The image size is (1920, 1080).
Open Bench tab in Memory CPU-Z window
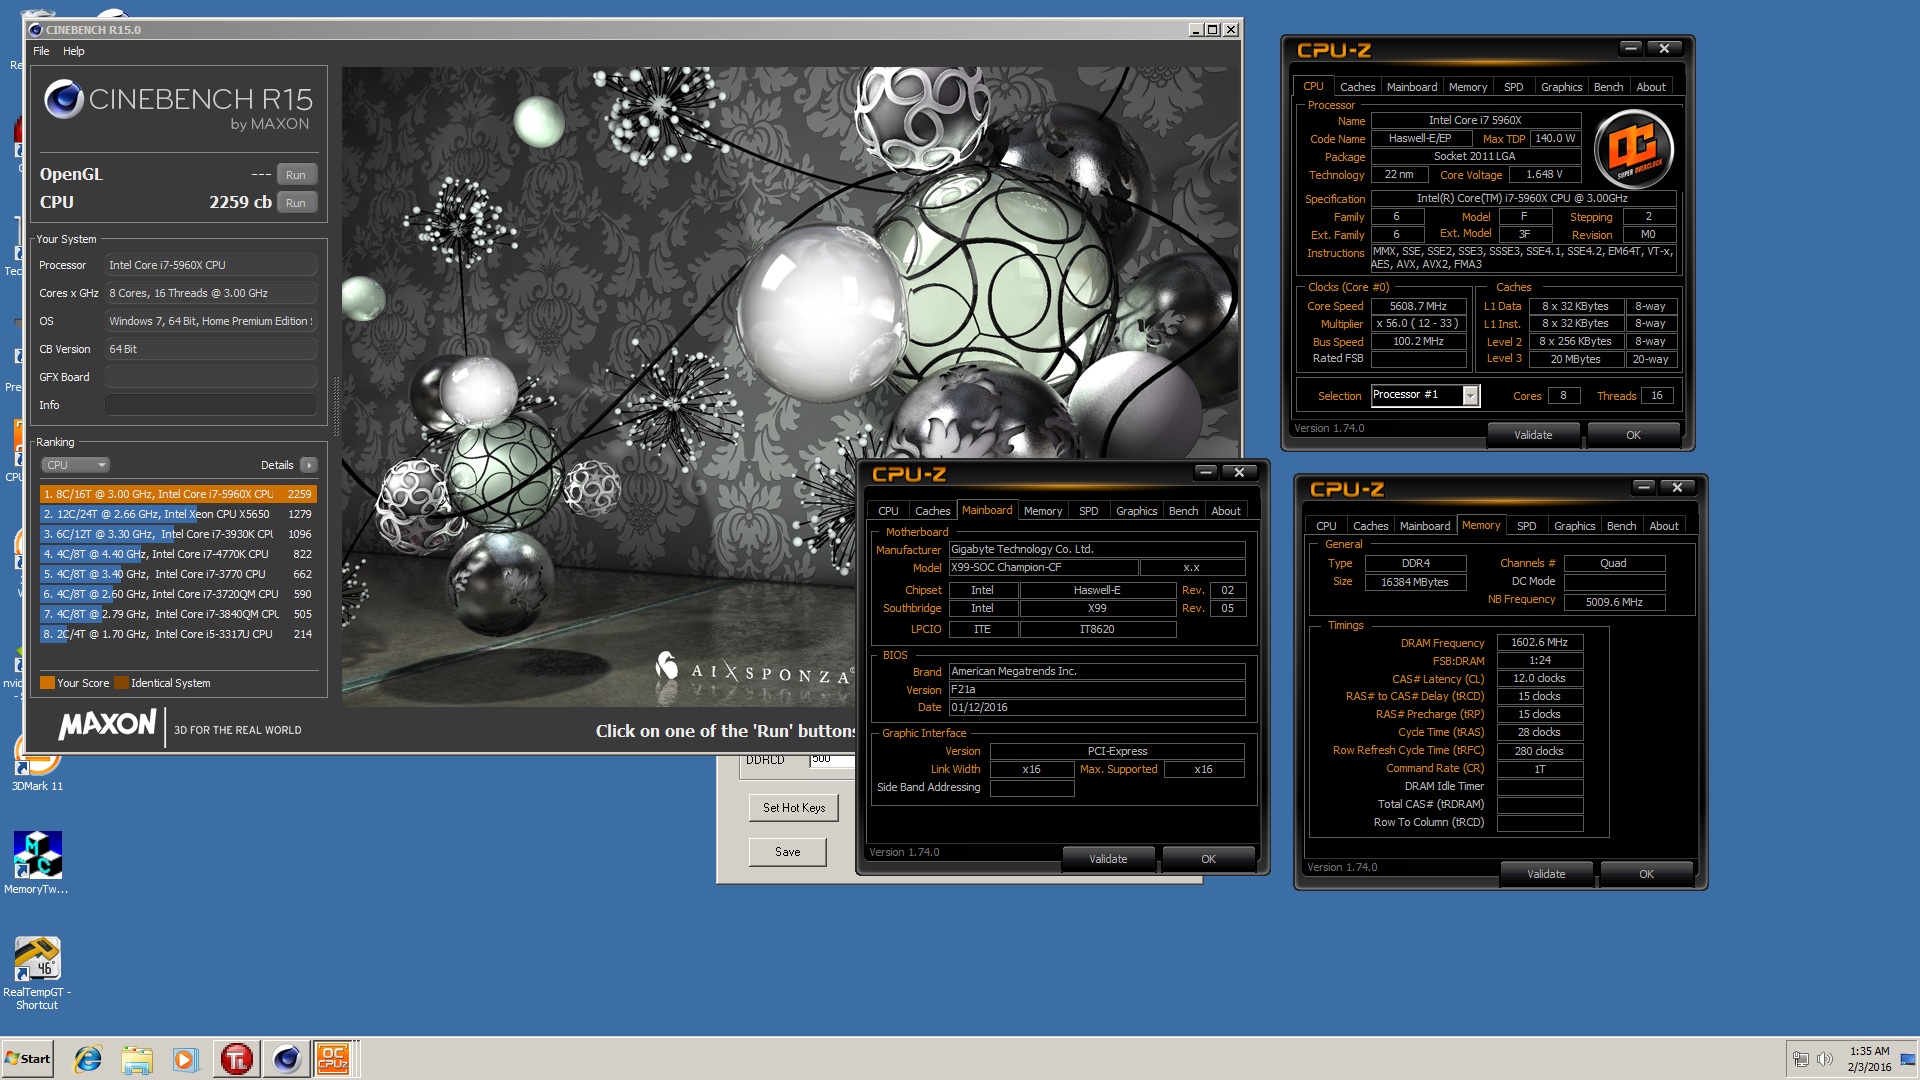coord(1621,526)
